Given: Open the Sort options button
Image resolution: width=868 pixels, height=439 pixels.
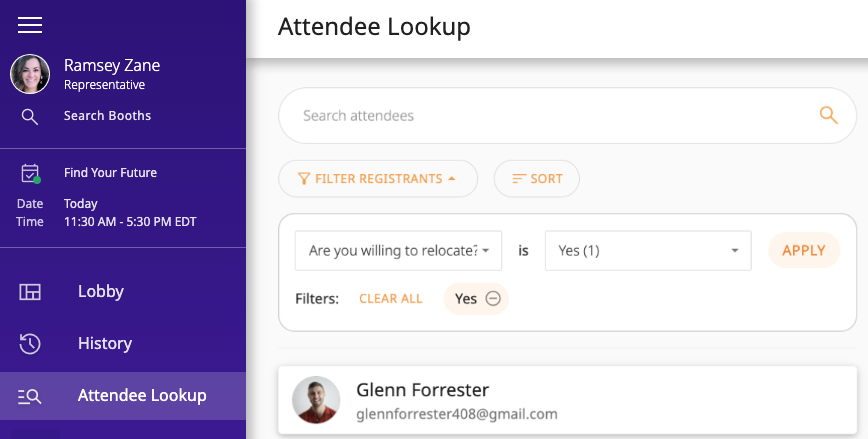Looking at the screenshot, I should coord(537,179).
